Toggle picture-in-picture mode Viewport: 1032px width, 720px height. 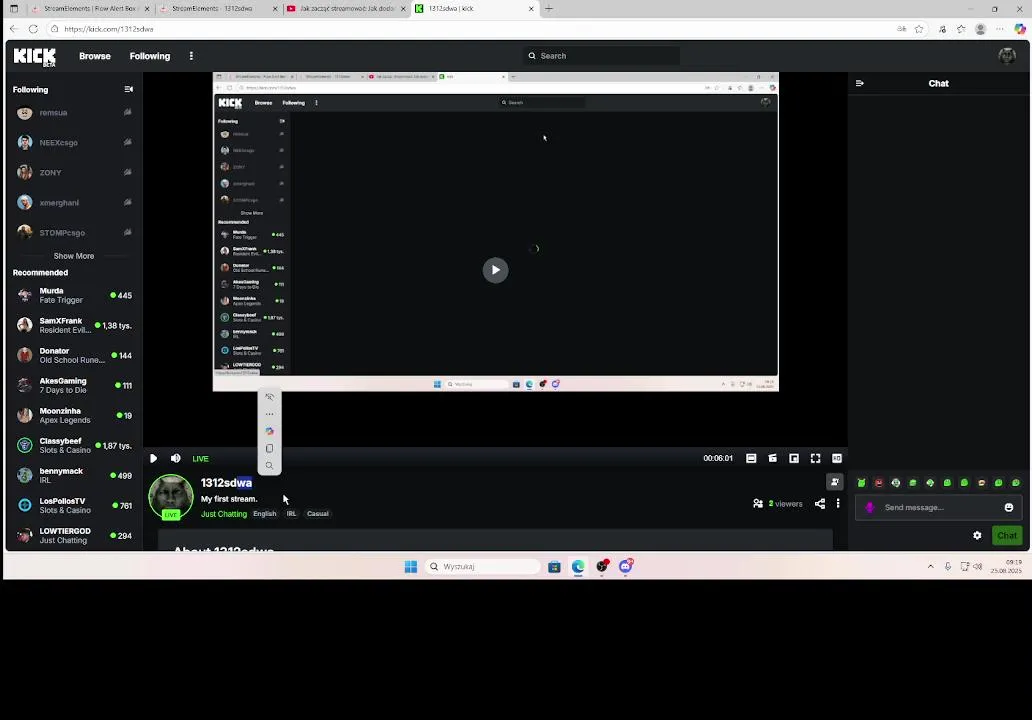coord(794,459)
